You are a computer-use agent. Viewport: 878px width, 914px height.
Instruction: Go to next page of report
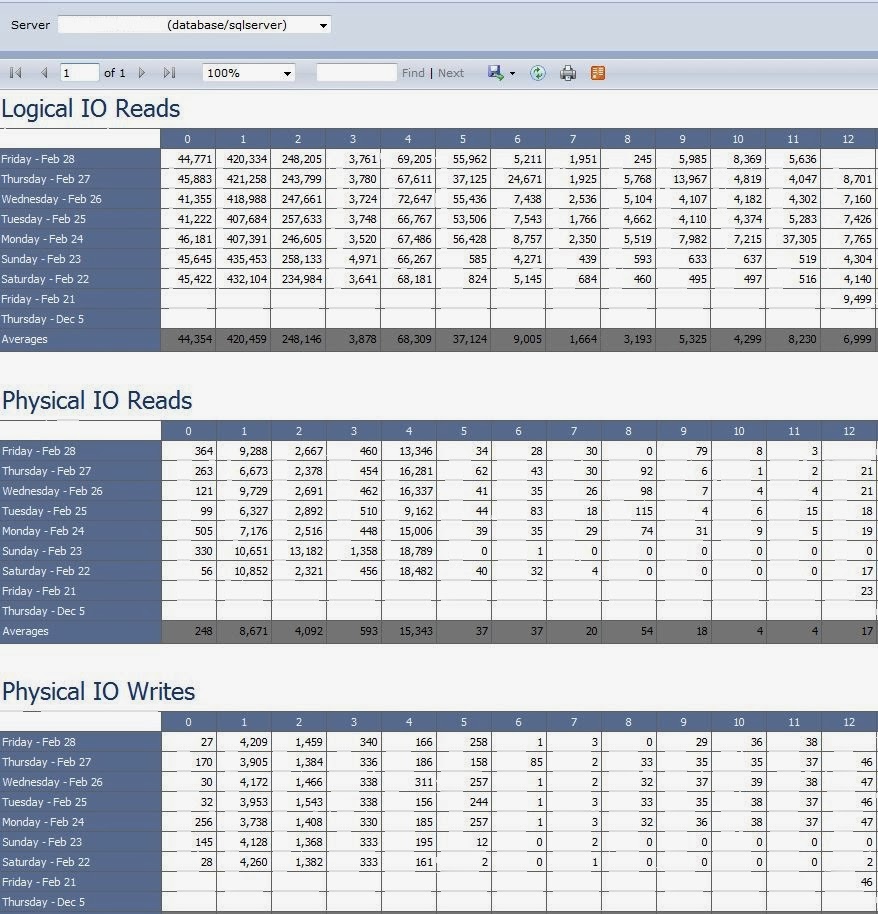(x=142, y=73)
